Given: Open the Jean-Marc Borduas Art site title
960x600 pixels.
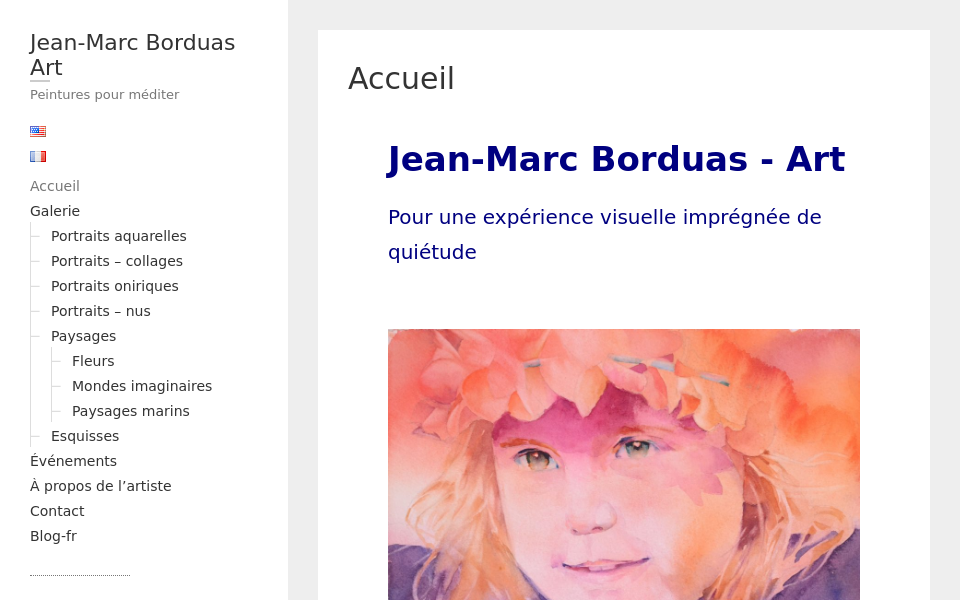Looking at the screenshot, I should (132, 55).
